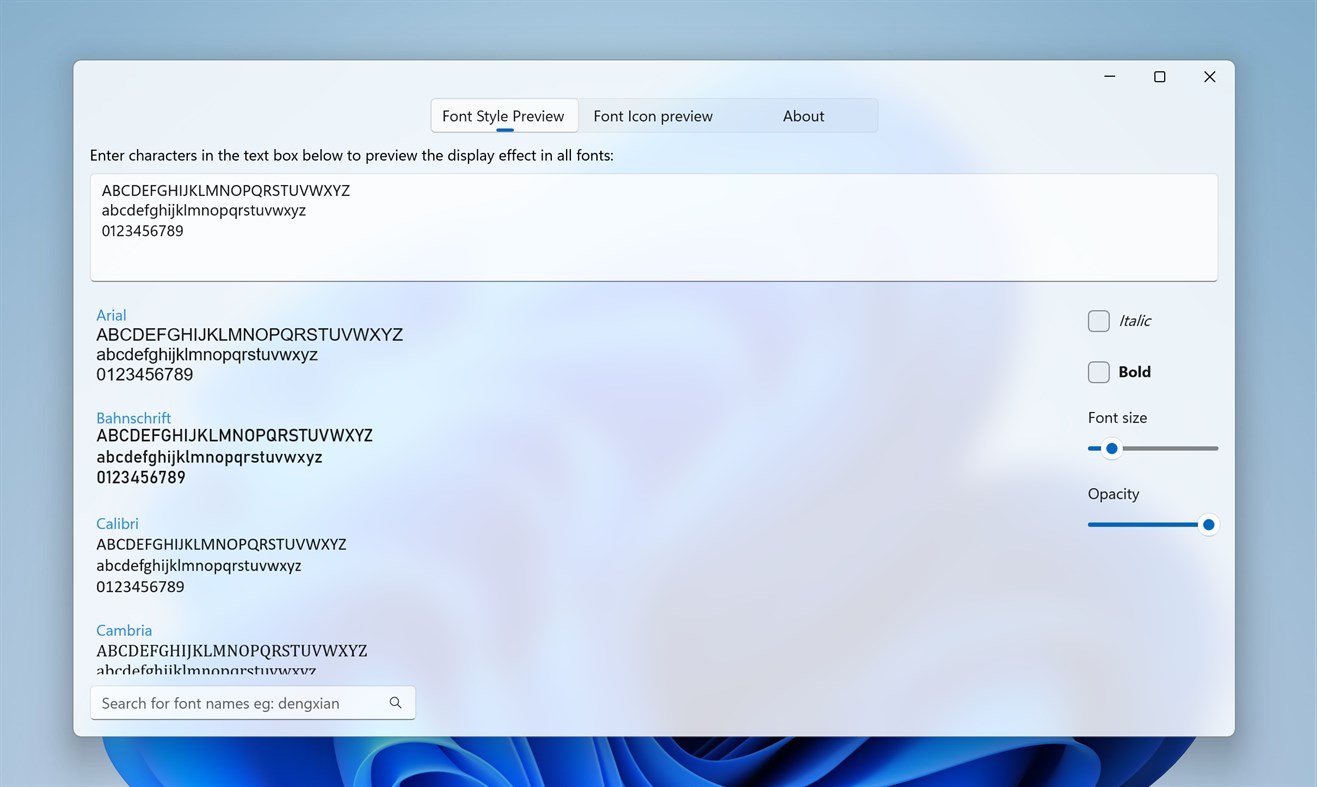Screen dimensions: 1317x787
Task: Click the Font size label
Action: 1117,418
